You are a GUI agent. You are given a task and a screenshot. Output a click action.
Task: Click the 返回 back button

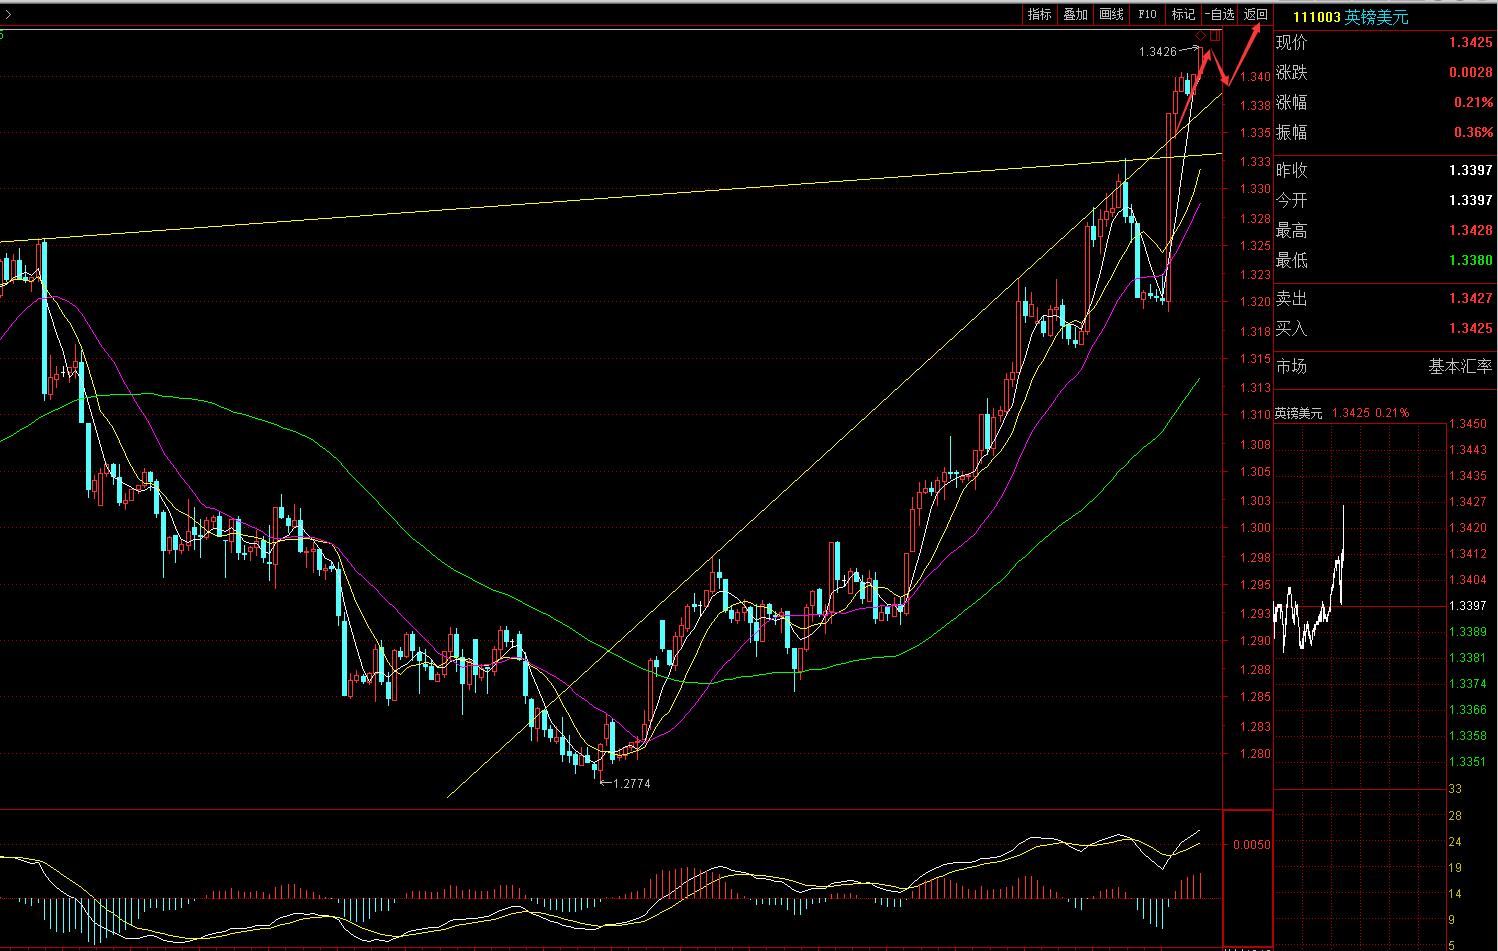[1256, 14]
